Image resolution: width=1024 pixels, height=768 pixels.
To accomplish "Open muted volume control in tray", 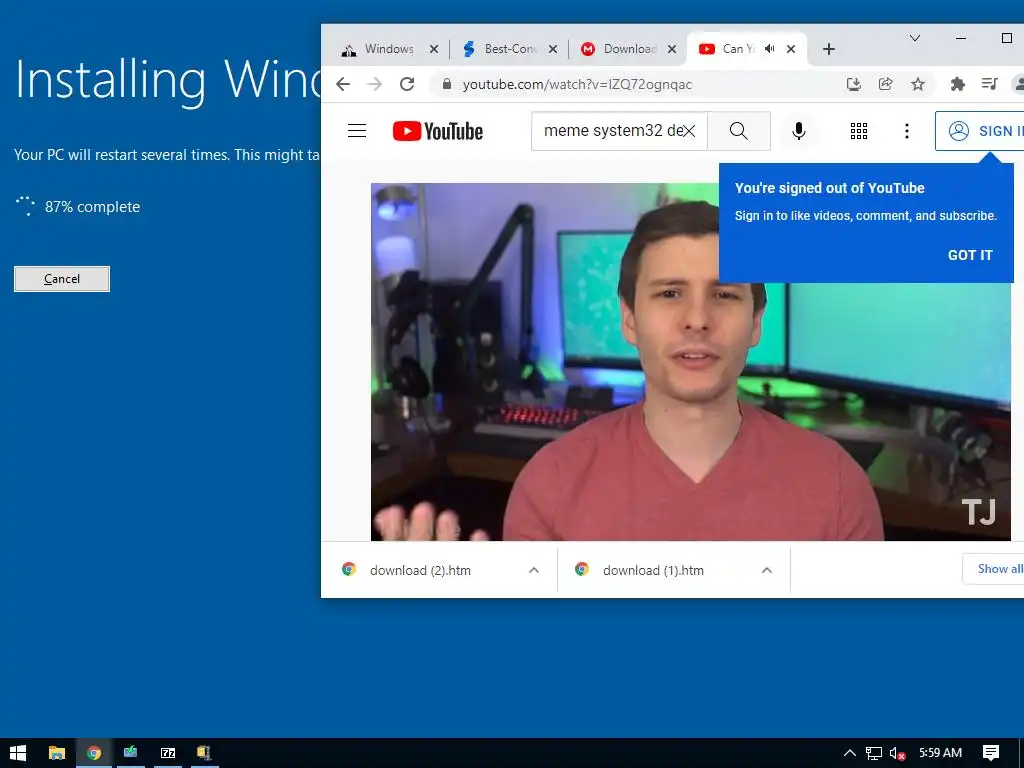I will (898, 753).
